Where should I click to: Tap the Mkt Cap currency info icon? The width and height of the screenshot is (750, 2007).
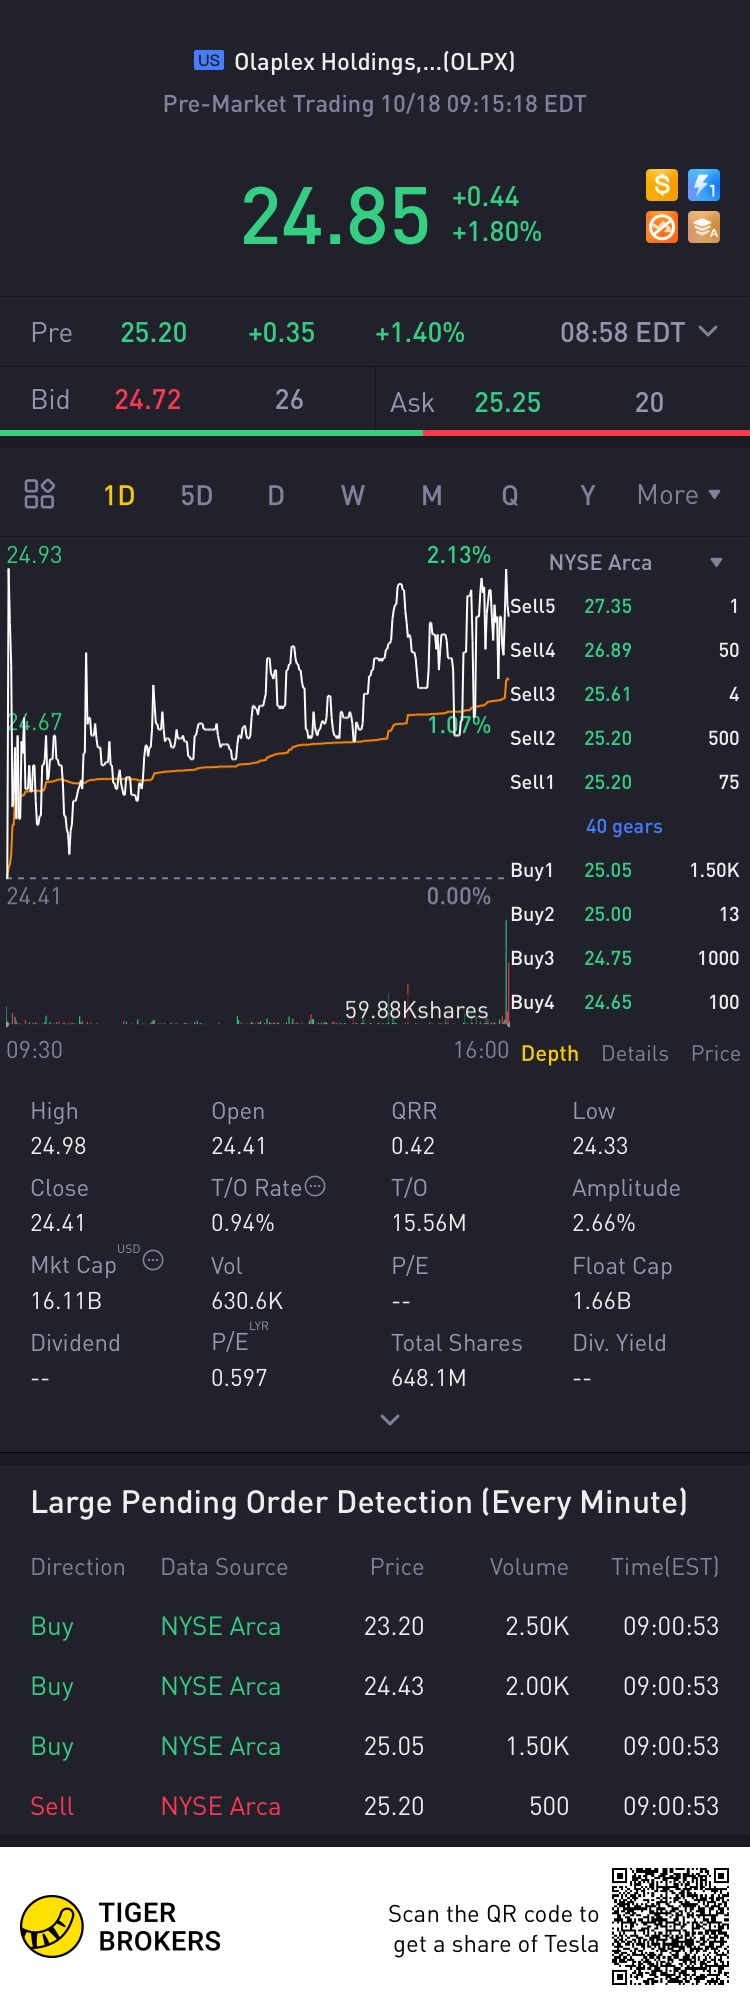153,1260
